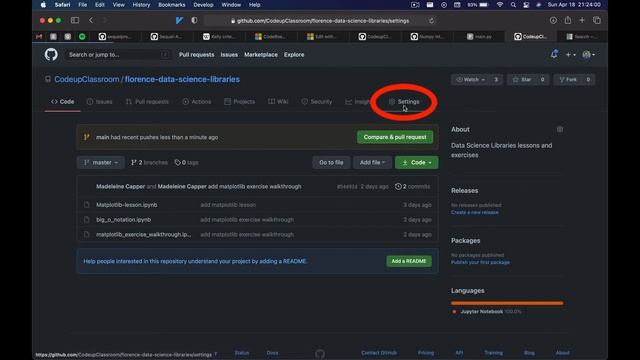Expand the green Code dropdown
Viewport: 640px width, 360px height.
[x=416, y=162]
